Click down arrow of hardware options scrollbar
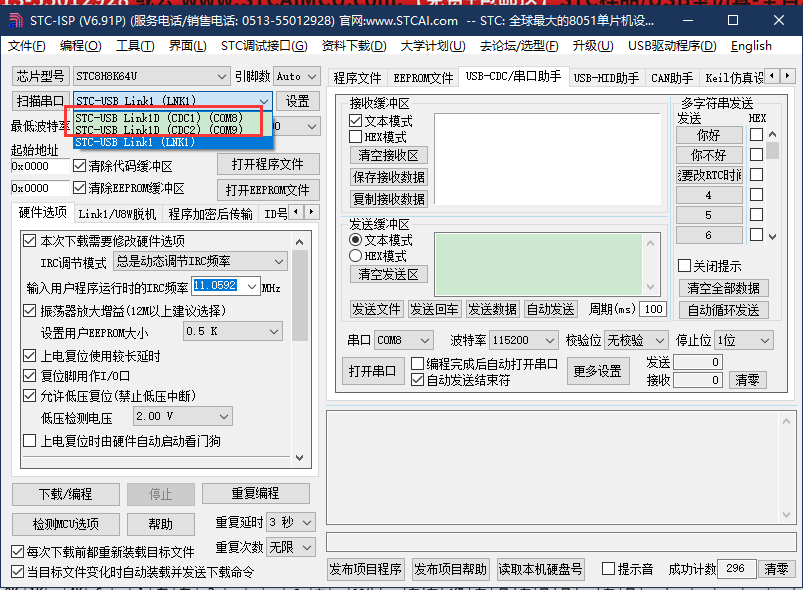This screenshot has height=590, width=803. [300, 458]
